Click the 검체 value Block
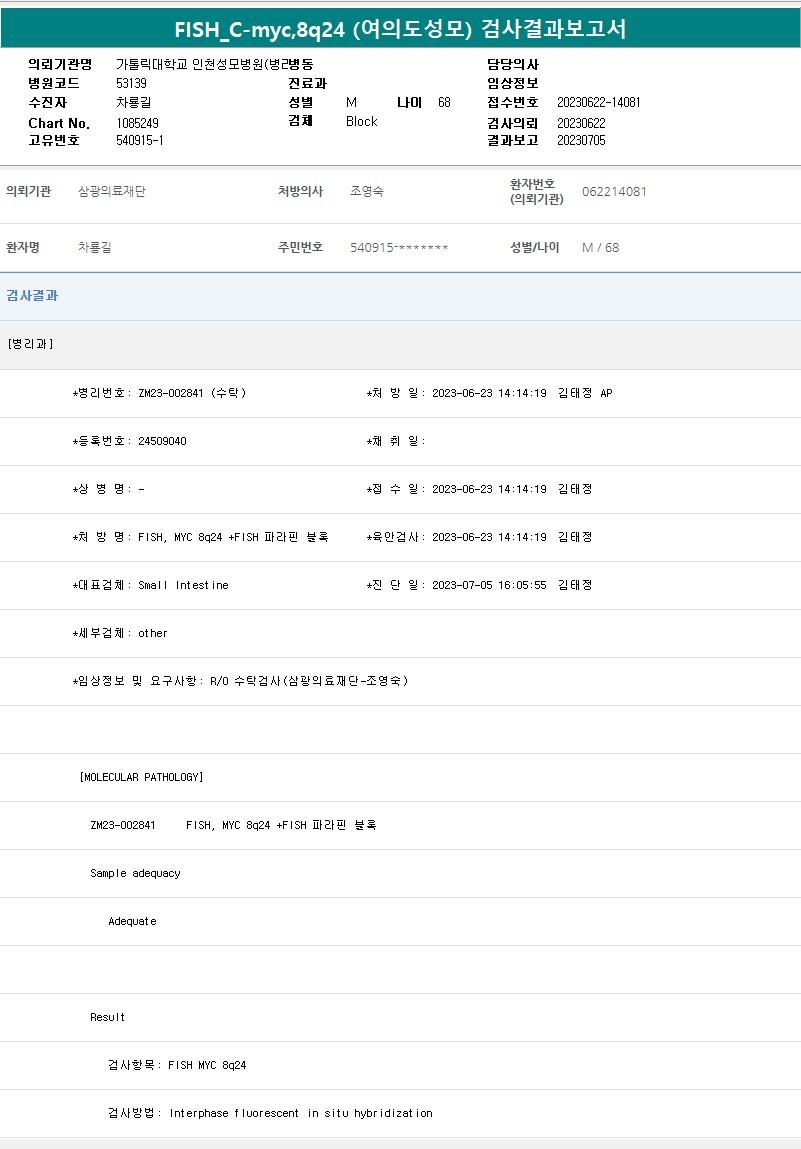The width and height of the screenshot is (801, 1149). (361, 121)
